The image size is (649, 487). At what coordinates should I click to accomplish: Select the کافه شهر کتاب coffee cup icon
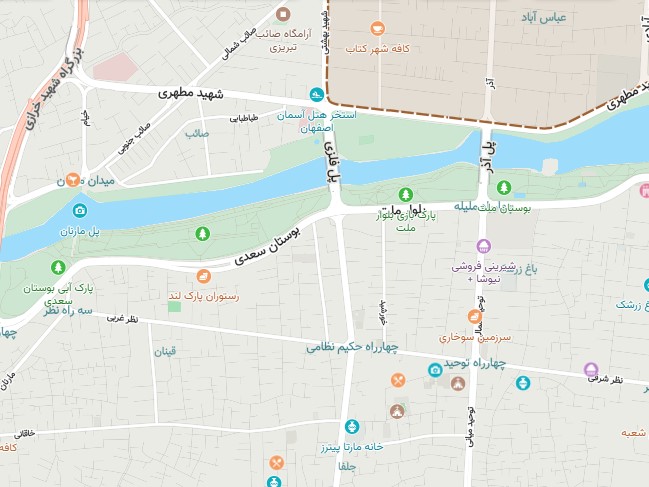pos(377,29)
